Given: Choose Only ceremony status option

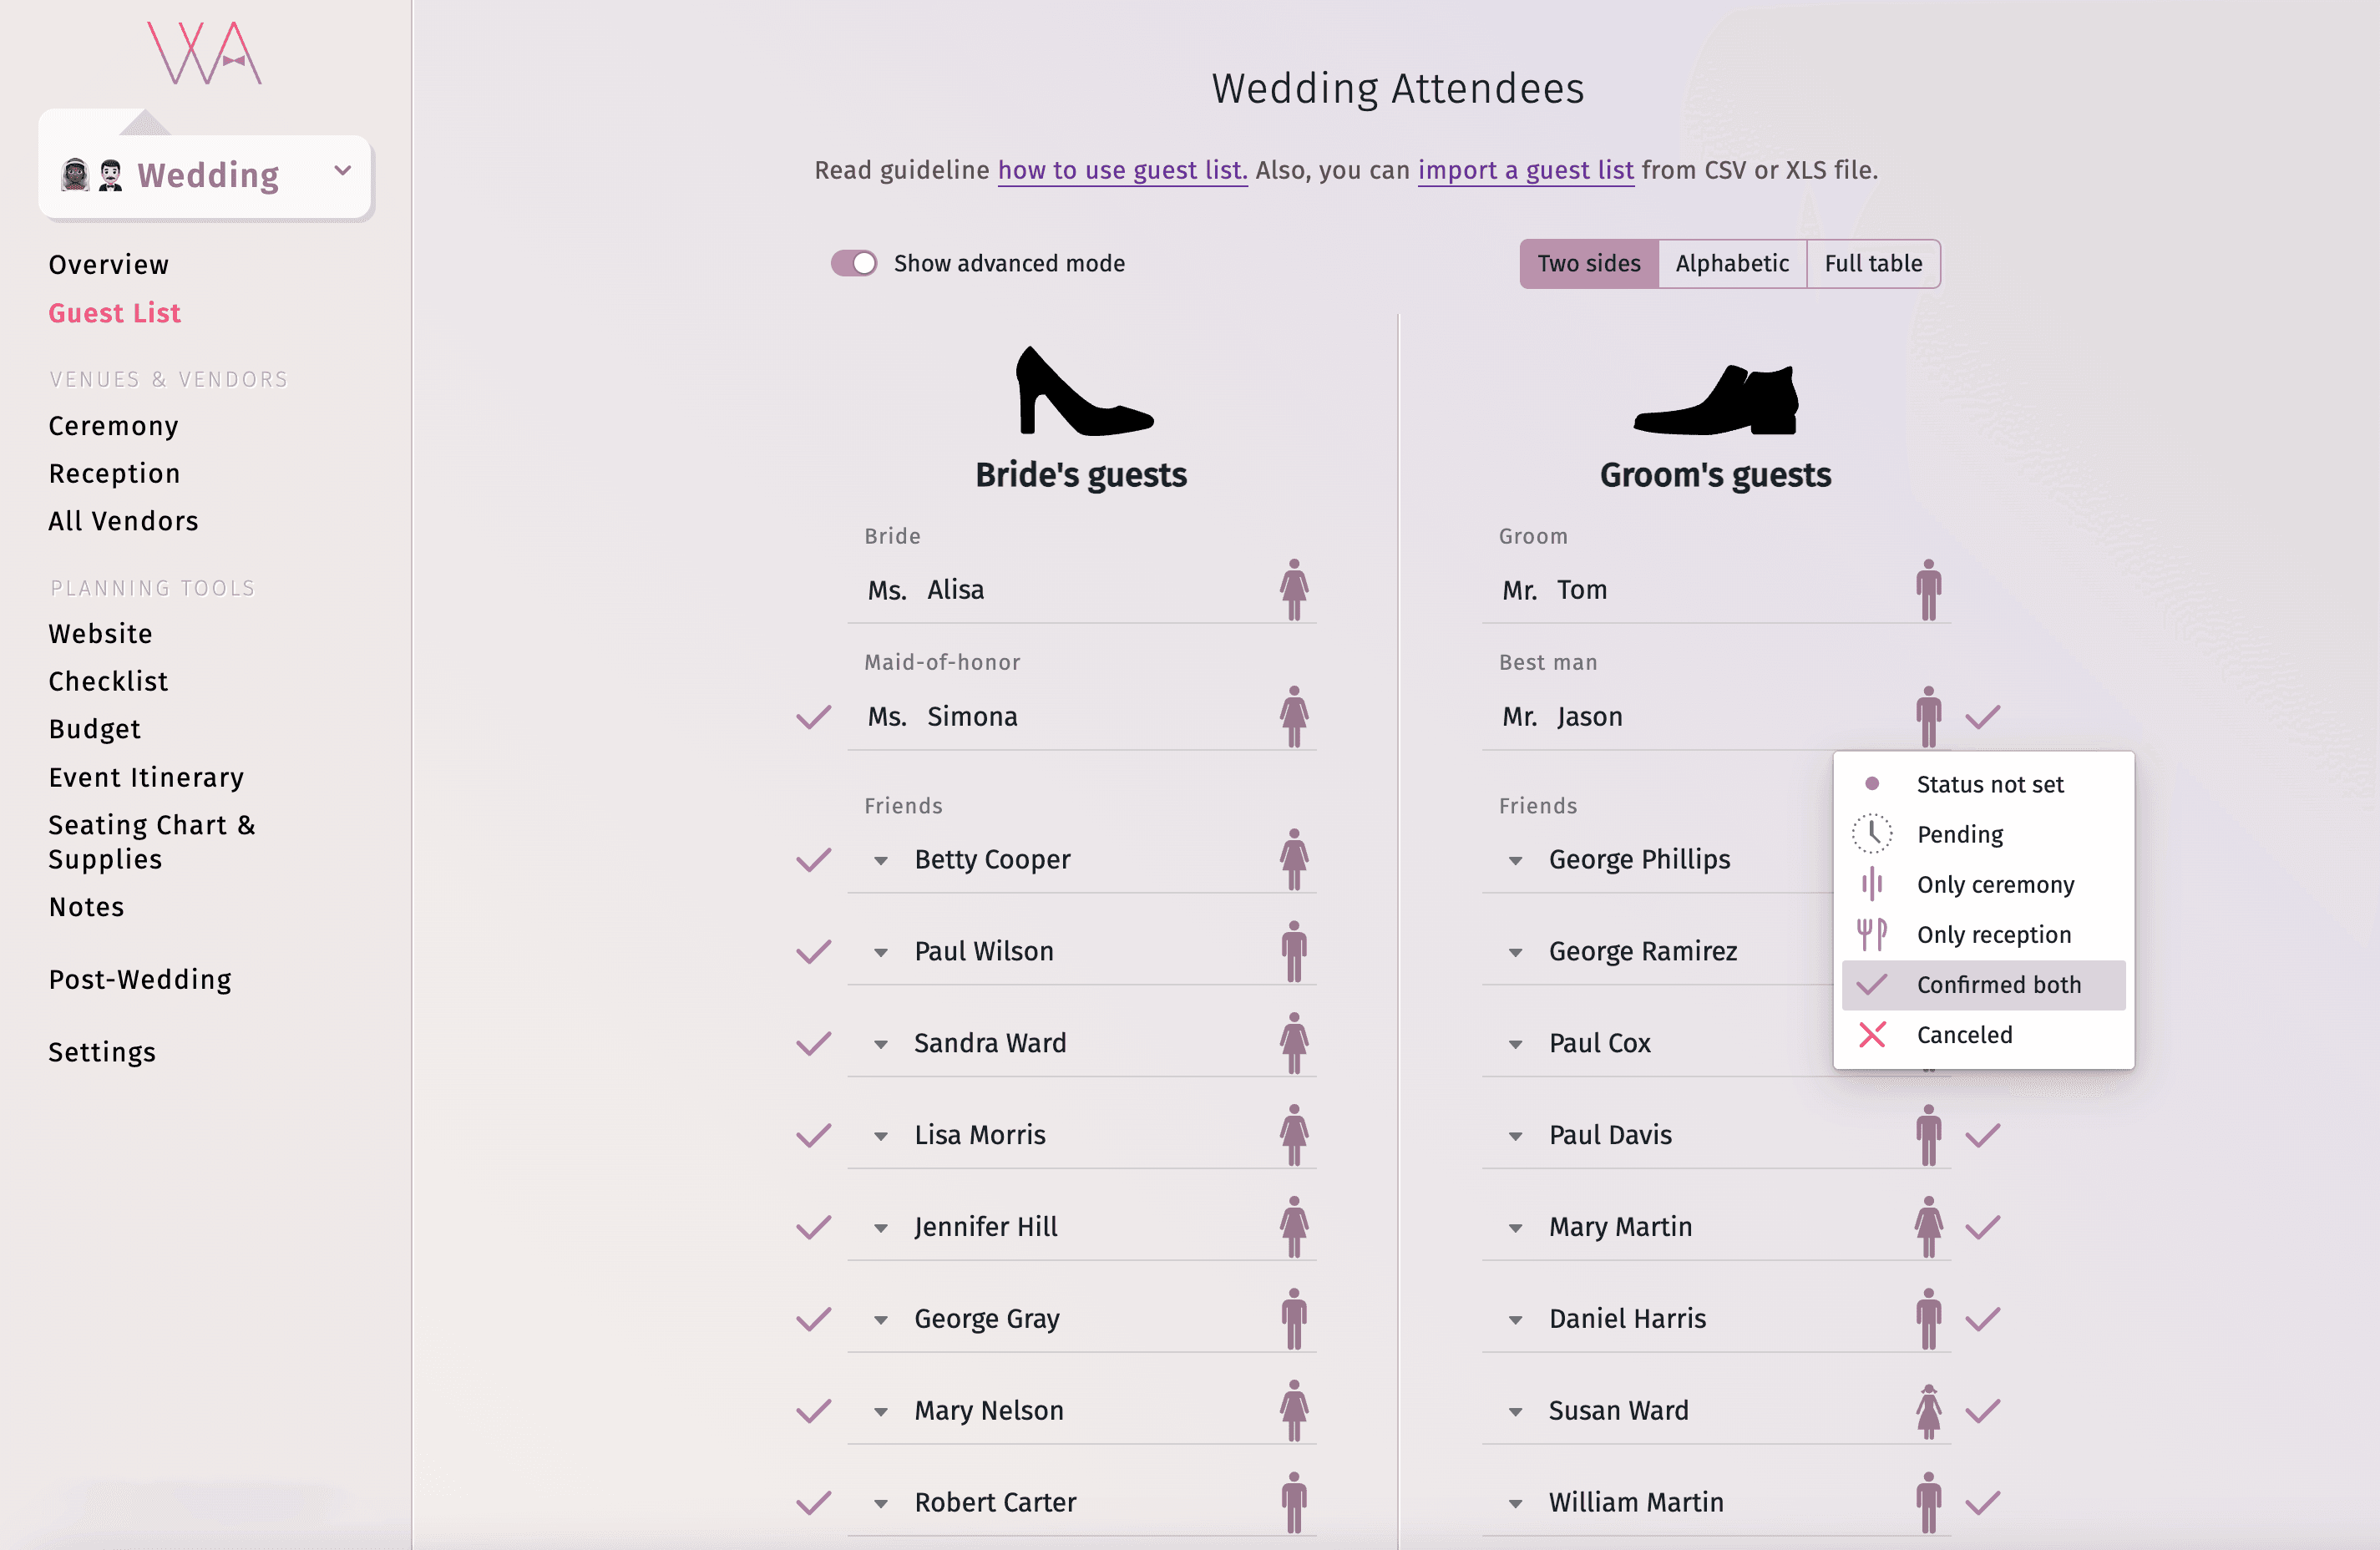Looking at the screenshot, I should (x=1994, y=884).
